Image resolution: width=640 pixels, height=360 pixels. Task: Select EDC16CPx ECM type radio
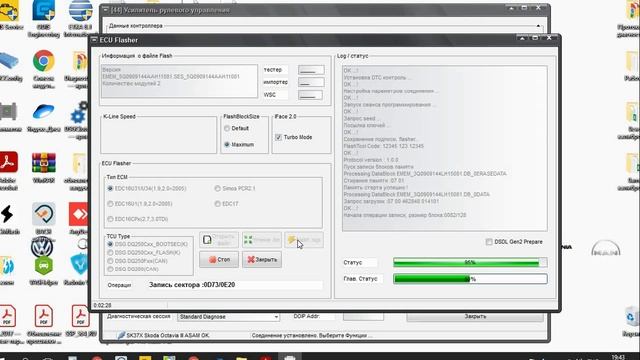tap(110, 219)
